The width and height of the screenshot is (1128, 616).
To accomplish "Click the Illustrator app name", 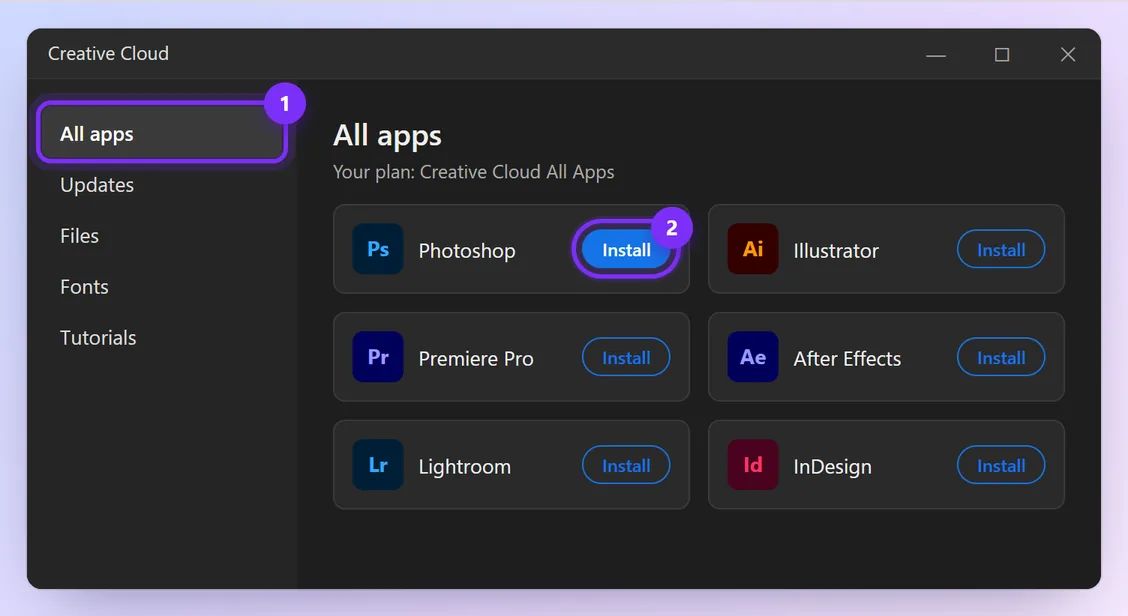I will coord(836,250).
